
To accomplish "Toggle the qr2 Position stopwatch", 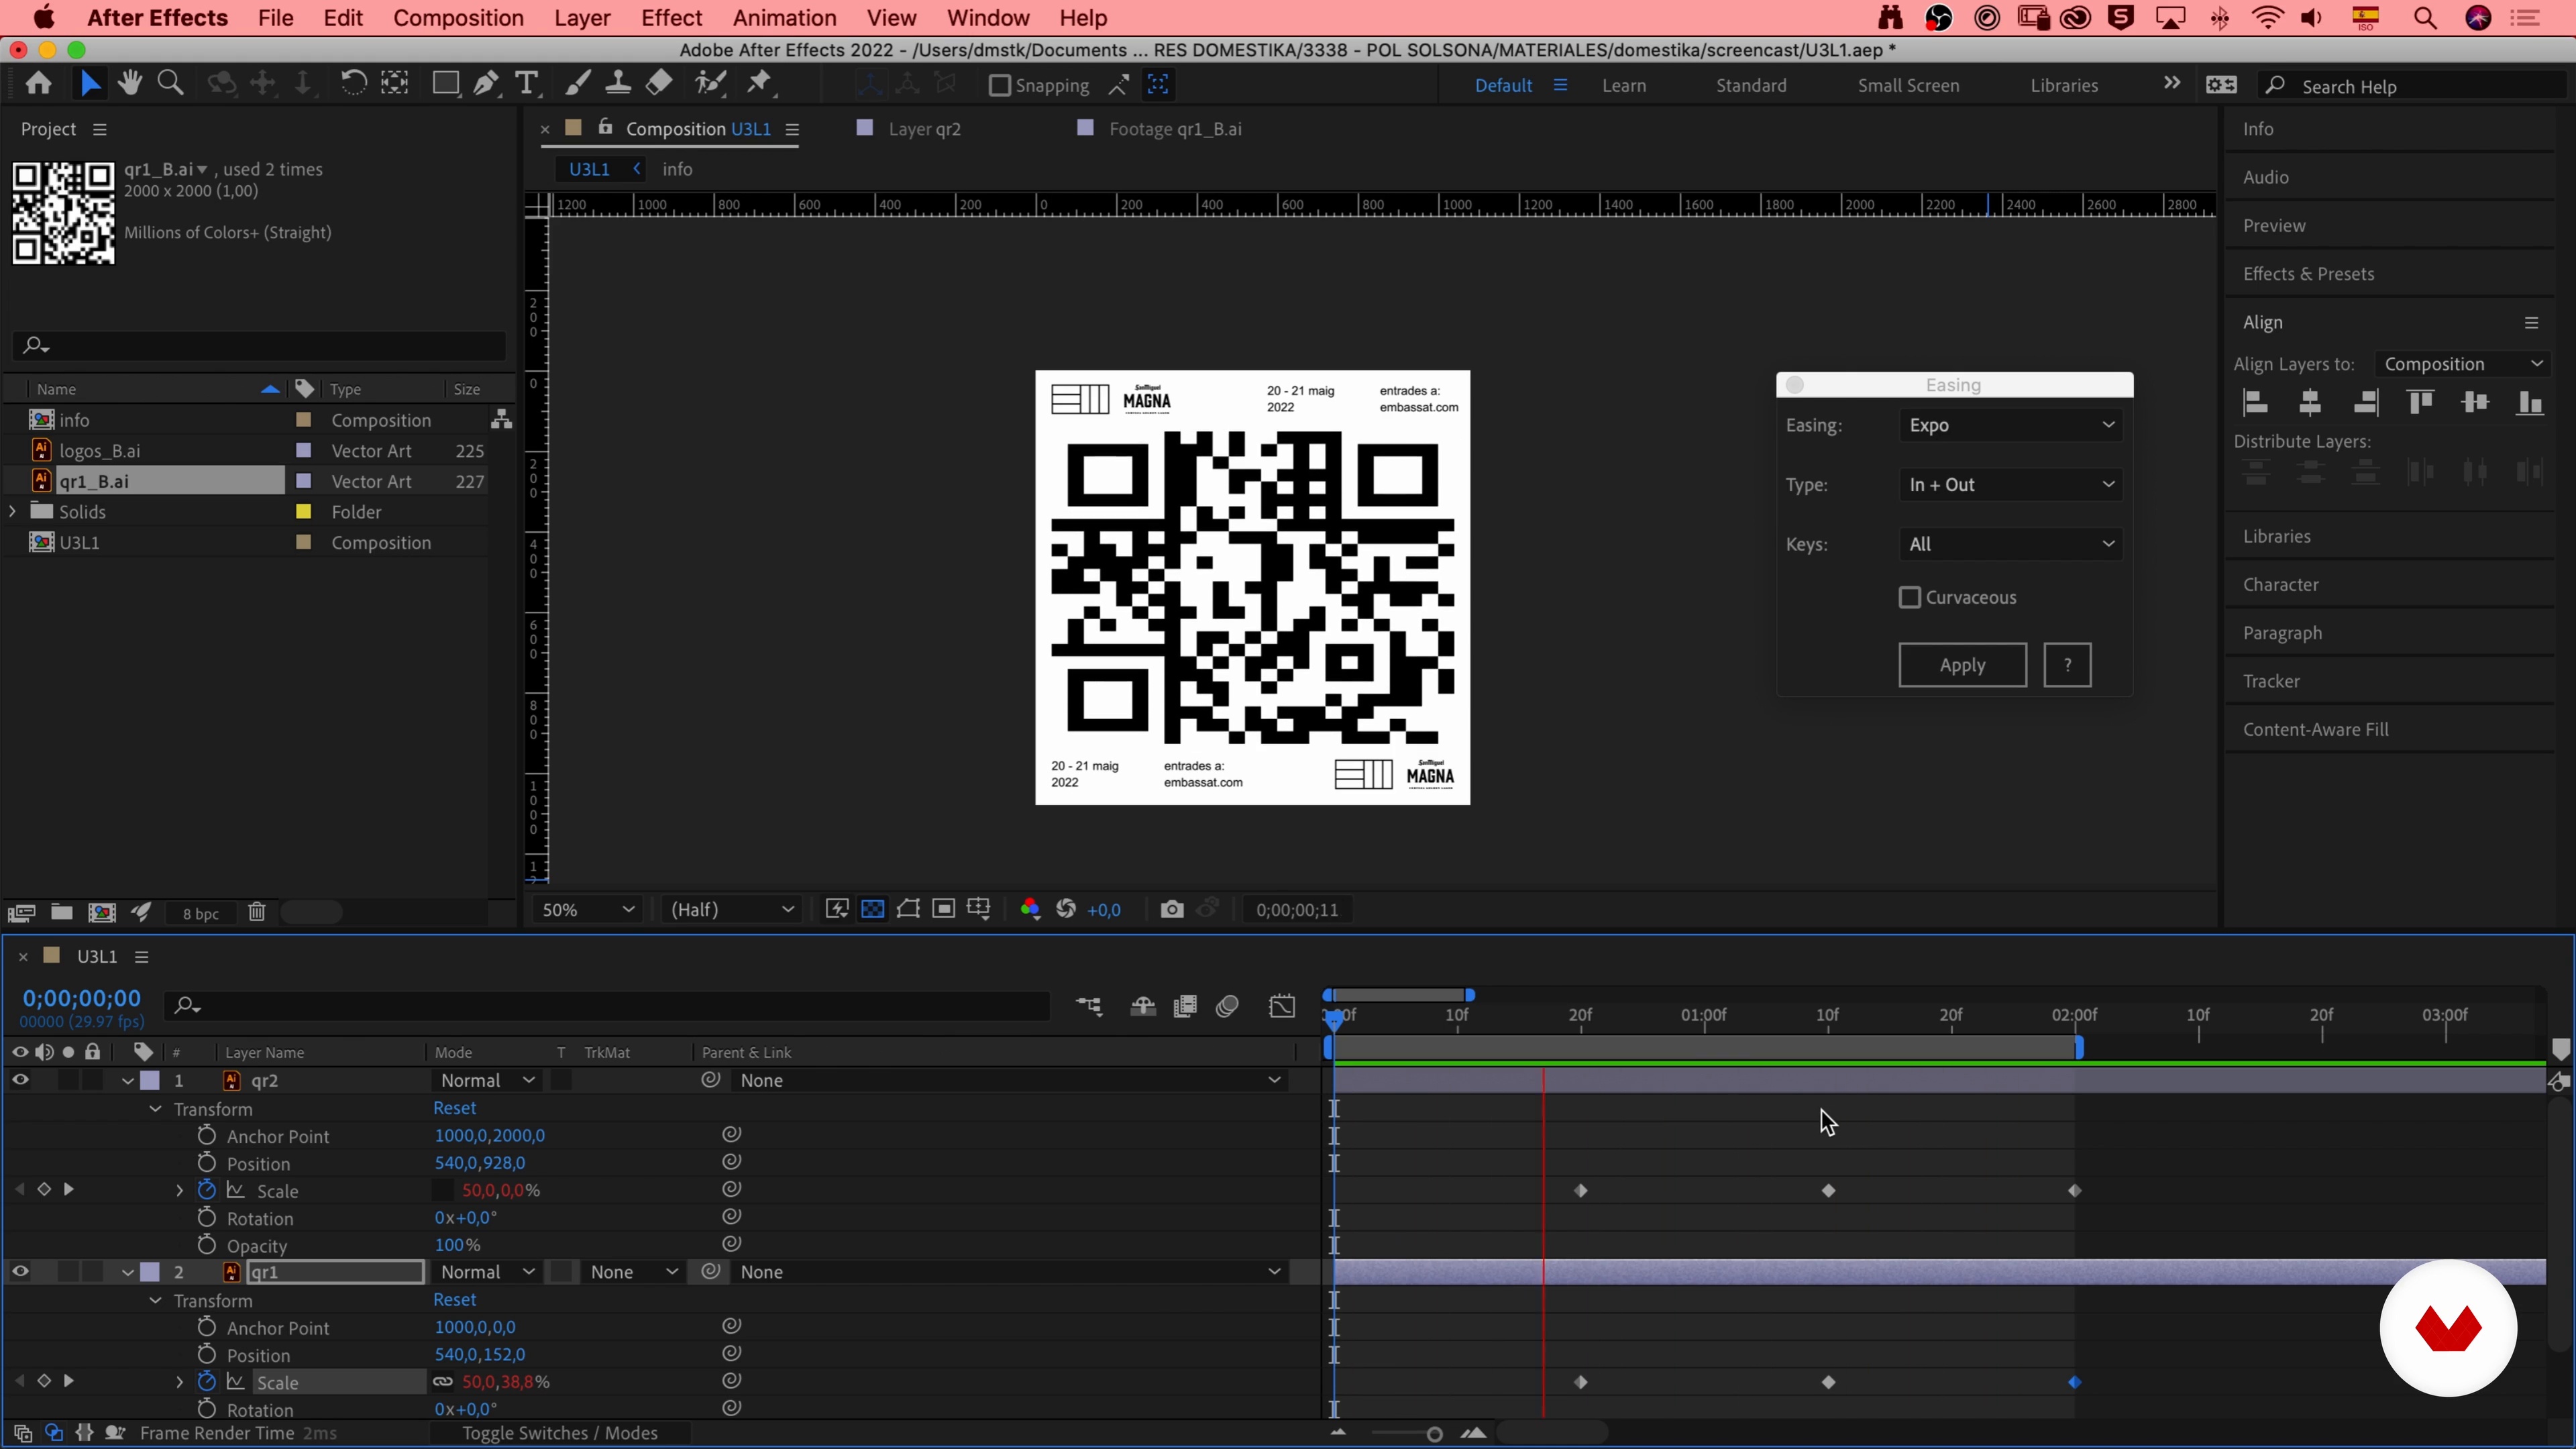I will pos(206,1162).
